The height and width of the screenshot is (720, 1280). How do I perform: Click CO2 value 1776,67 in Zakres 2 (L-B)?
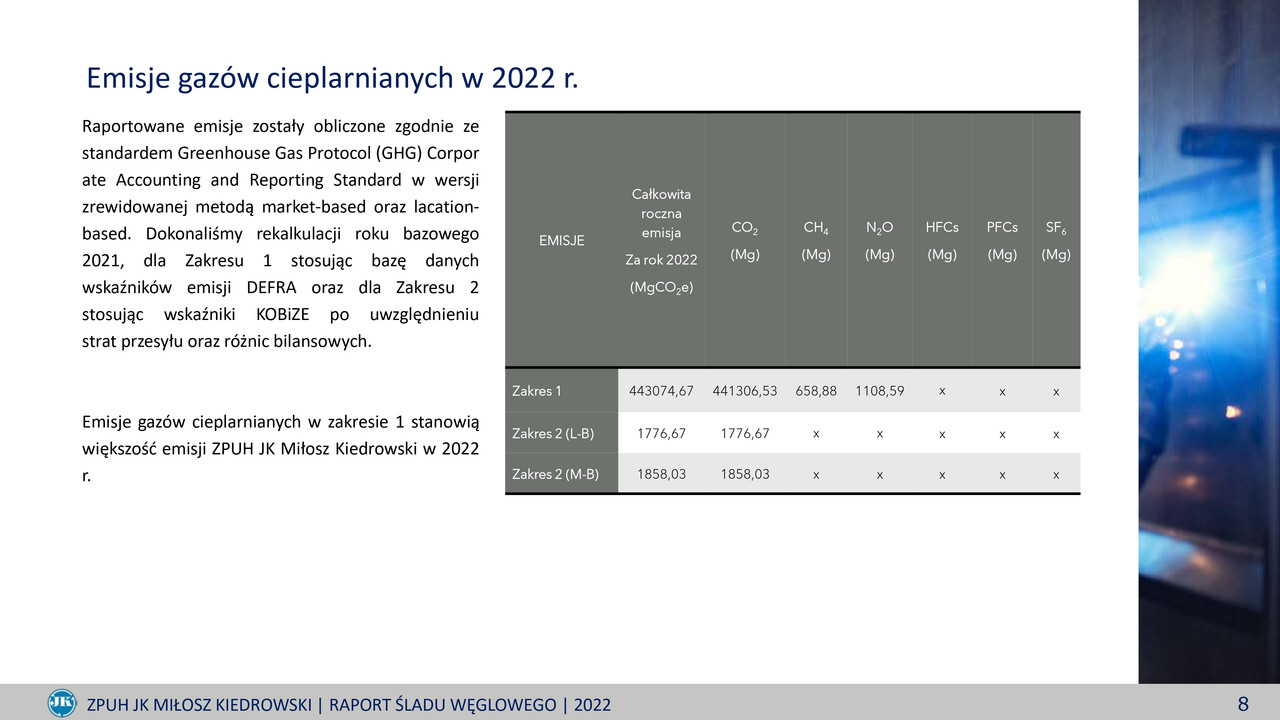745,434
